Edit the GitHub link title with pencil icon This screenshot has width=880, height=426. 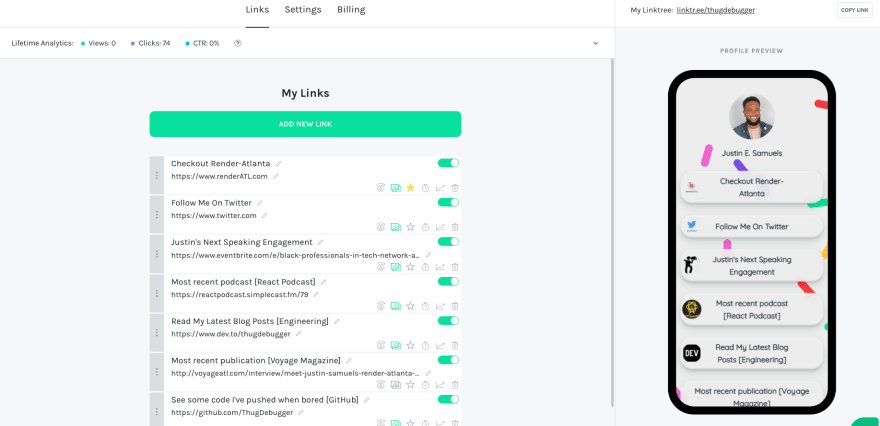(366, 400)
